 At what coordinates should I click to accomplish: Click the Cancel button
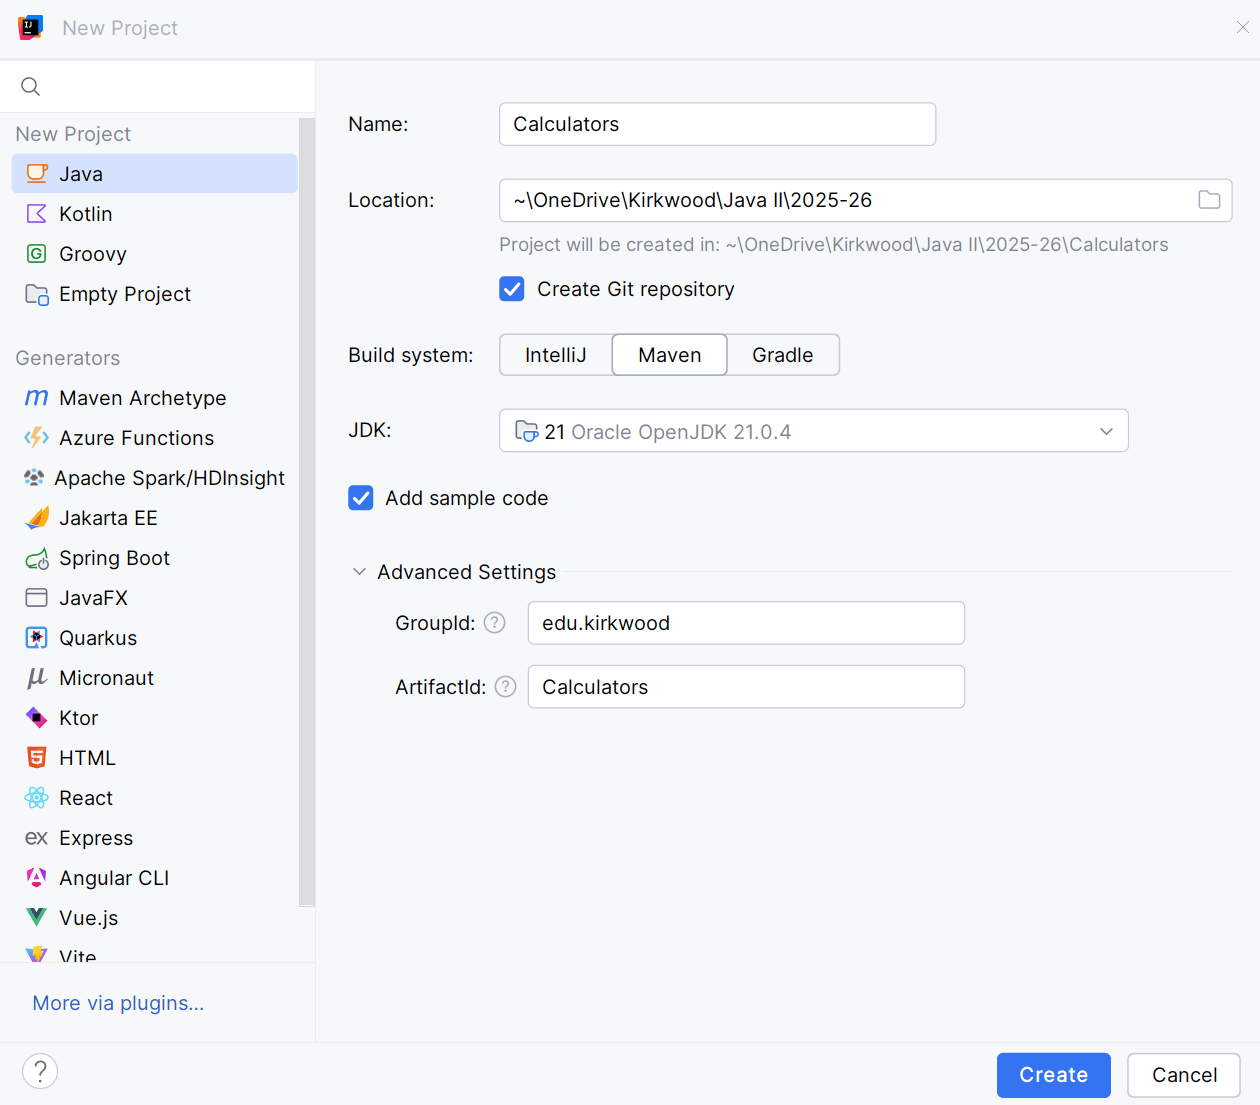(x=1184, y=1075)
